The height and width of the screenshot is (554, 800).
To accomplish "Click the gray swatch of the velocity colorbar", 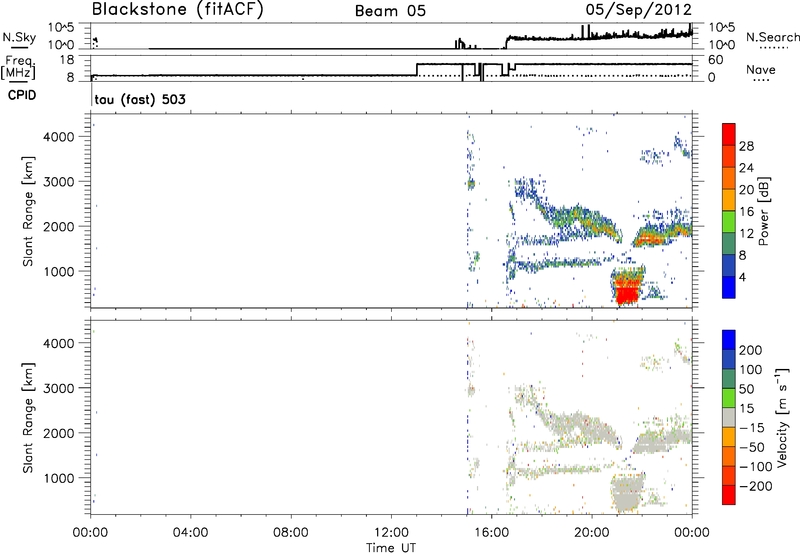I will tap(729, 417).
